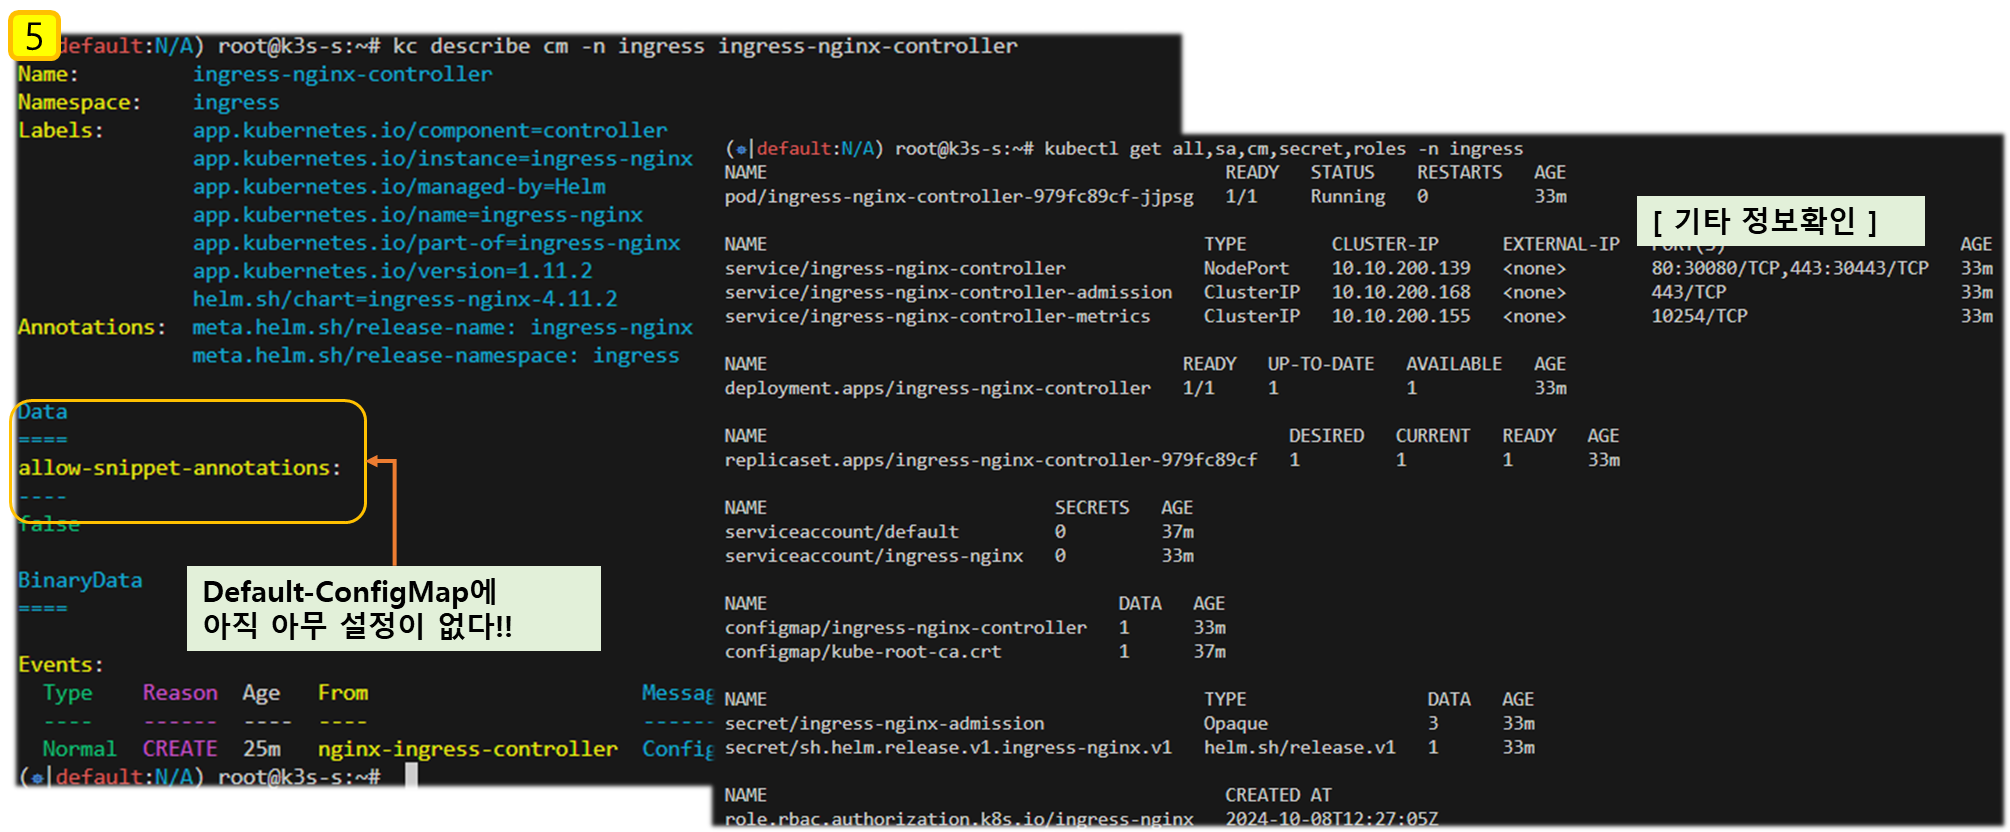This screenshot has height=832, width=2010.
Task: Click annotation 'meta.helm.sh/release-name: ingress-nginx'
Action: click(442, 327)
